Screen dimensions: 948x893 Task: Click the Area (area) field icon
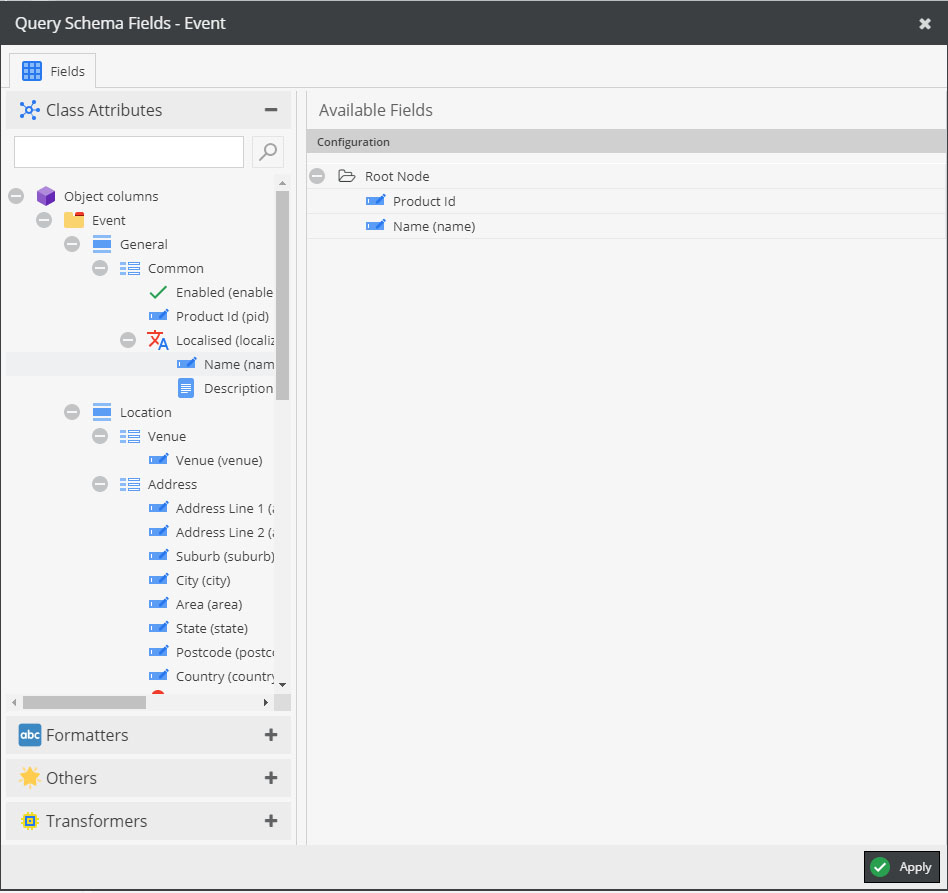[x=158, y=603]
